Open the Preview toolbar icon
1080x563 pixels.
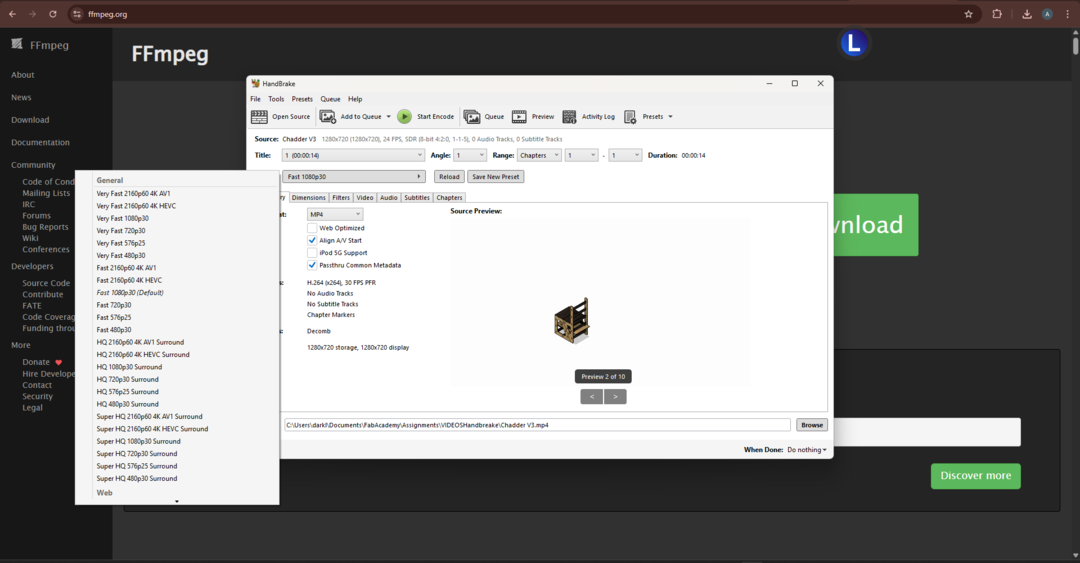519,116
